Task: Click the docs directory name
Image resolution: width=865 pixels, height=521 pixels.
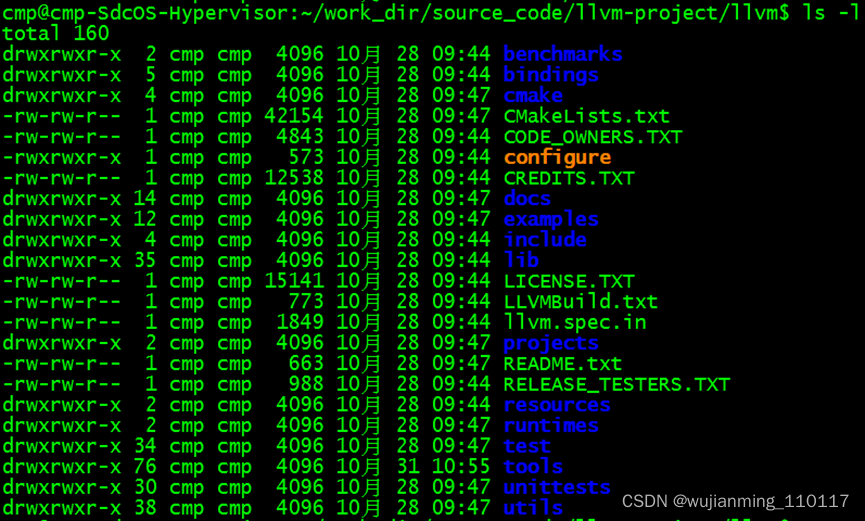Action: (x=527, y=199)
